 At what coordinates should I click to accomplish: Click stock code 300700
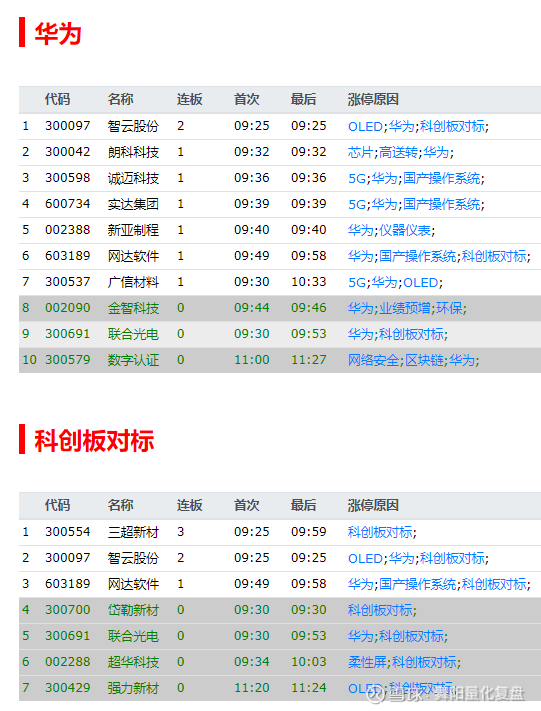pos(68,609)
